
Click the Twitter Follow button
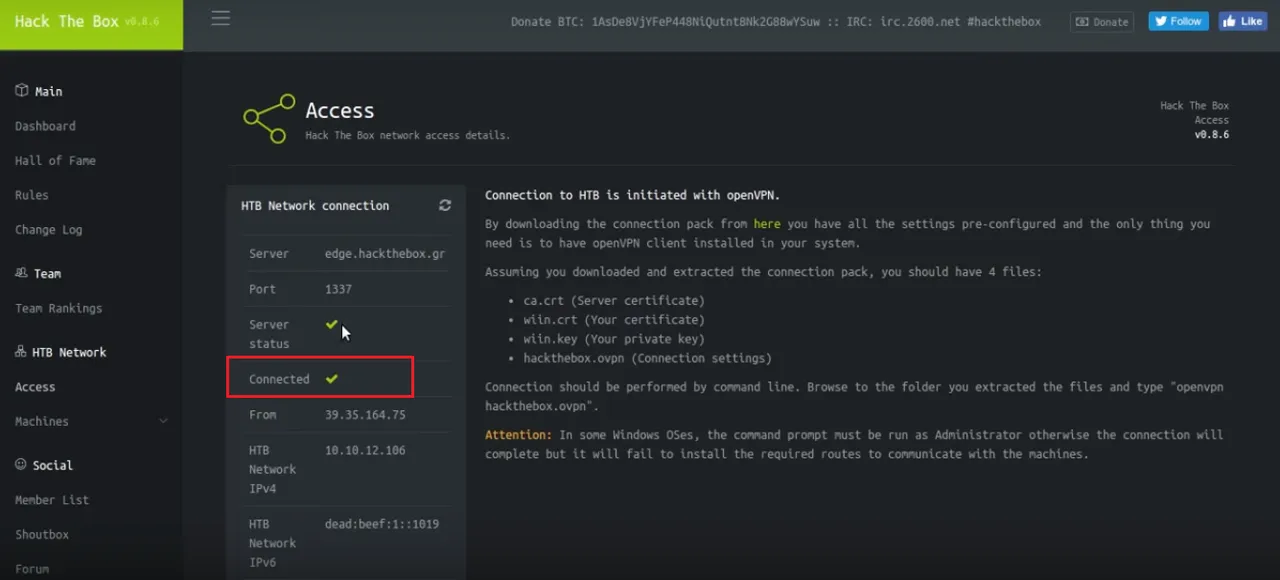coord(1178,21)
